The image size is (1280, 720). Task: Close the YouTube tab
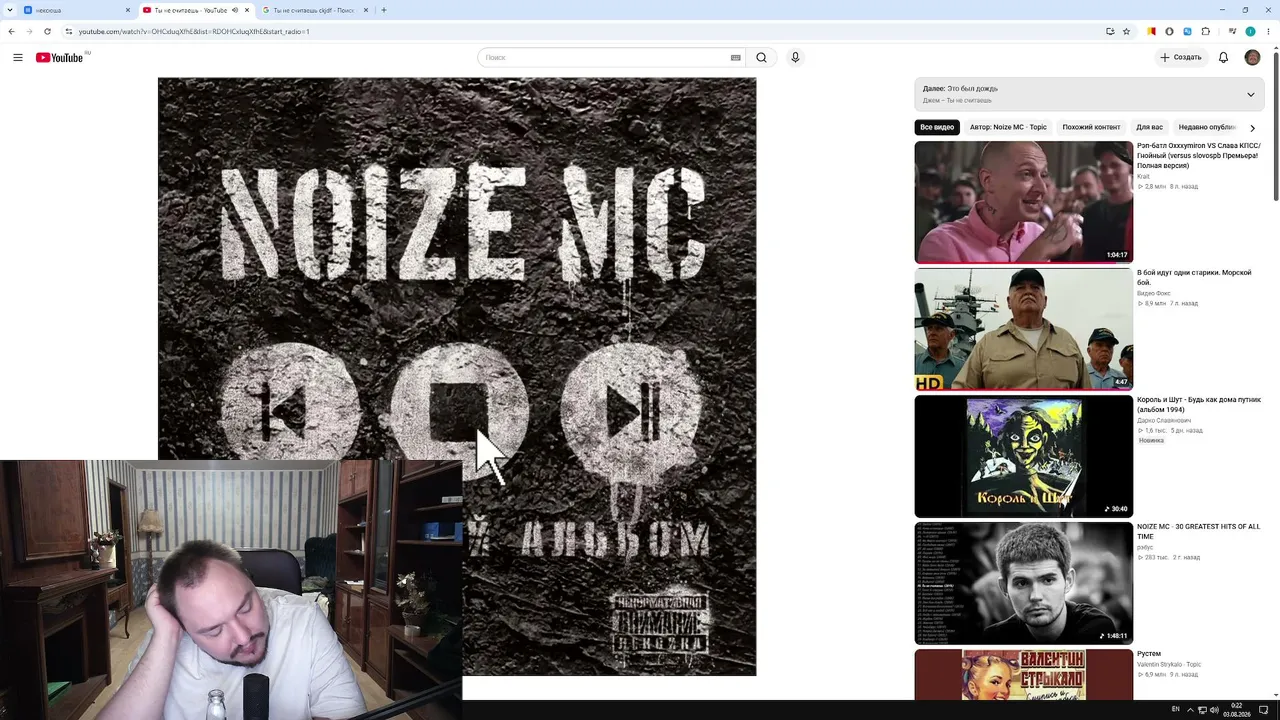tap(247, 10)
